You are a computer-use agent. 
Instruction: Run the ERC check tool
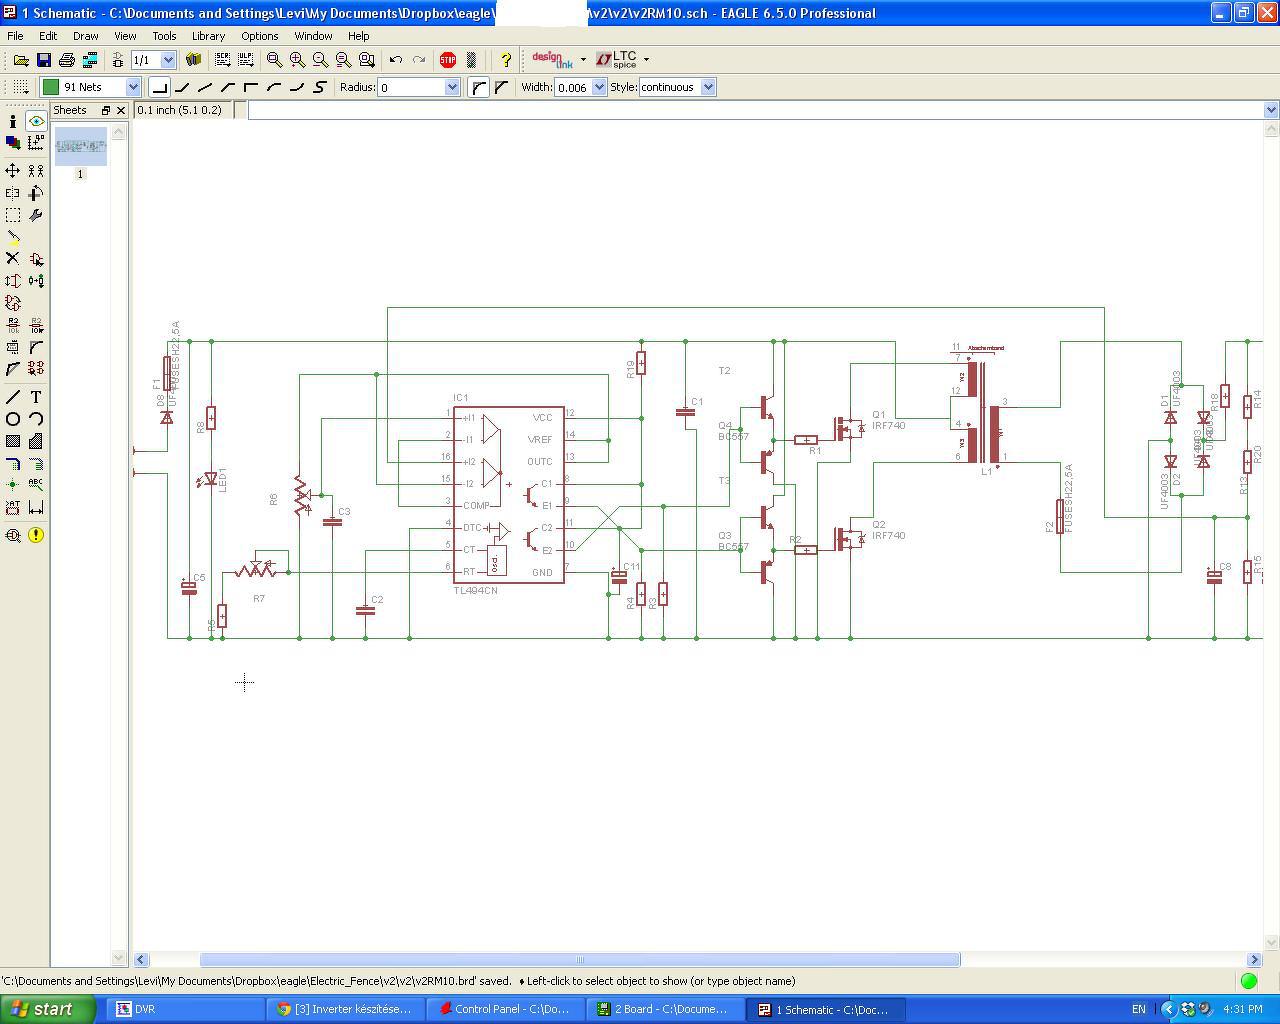point(13,535)
